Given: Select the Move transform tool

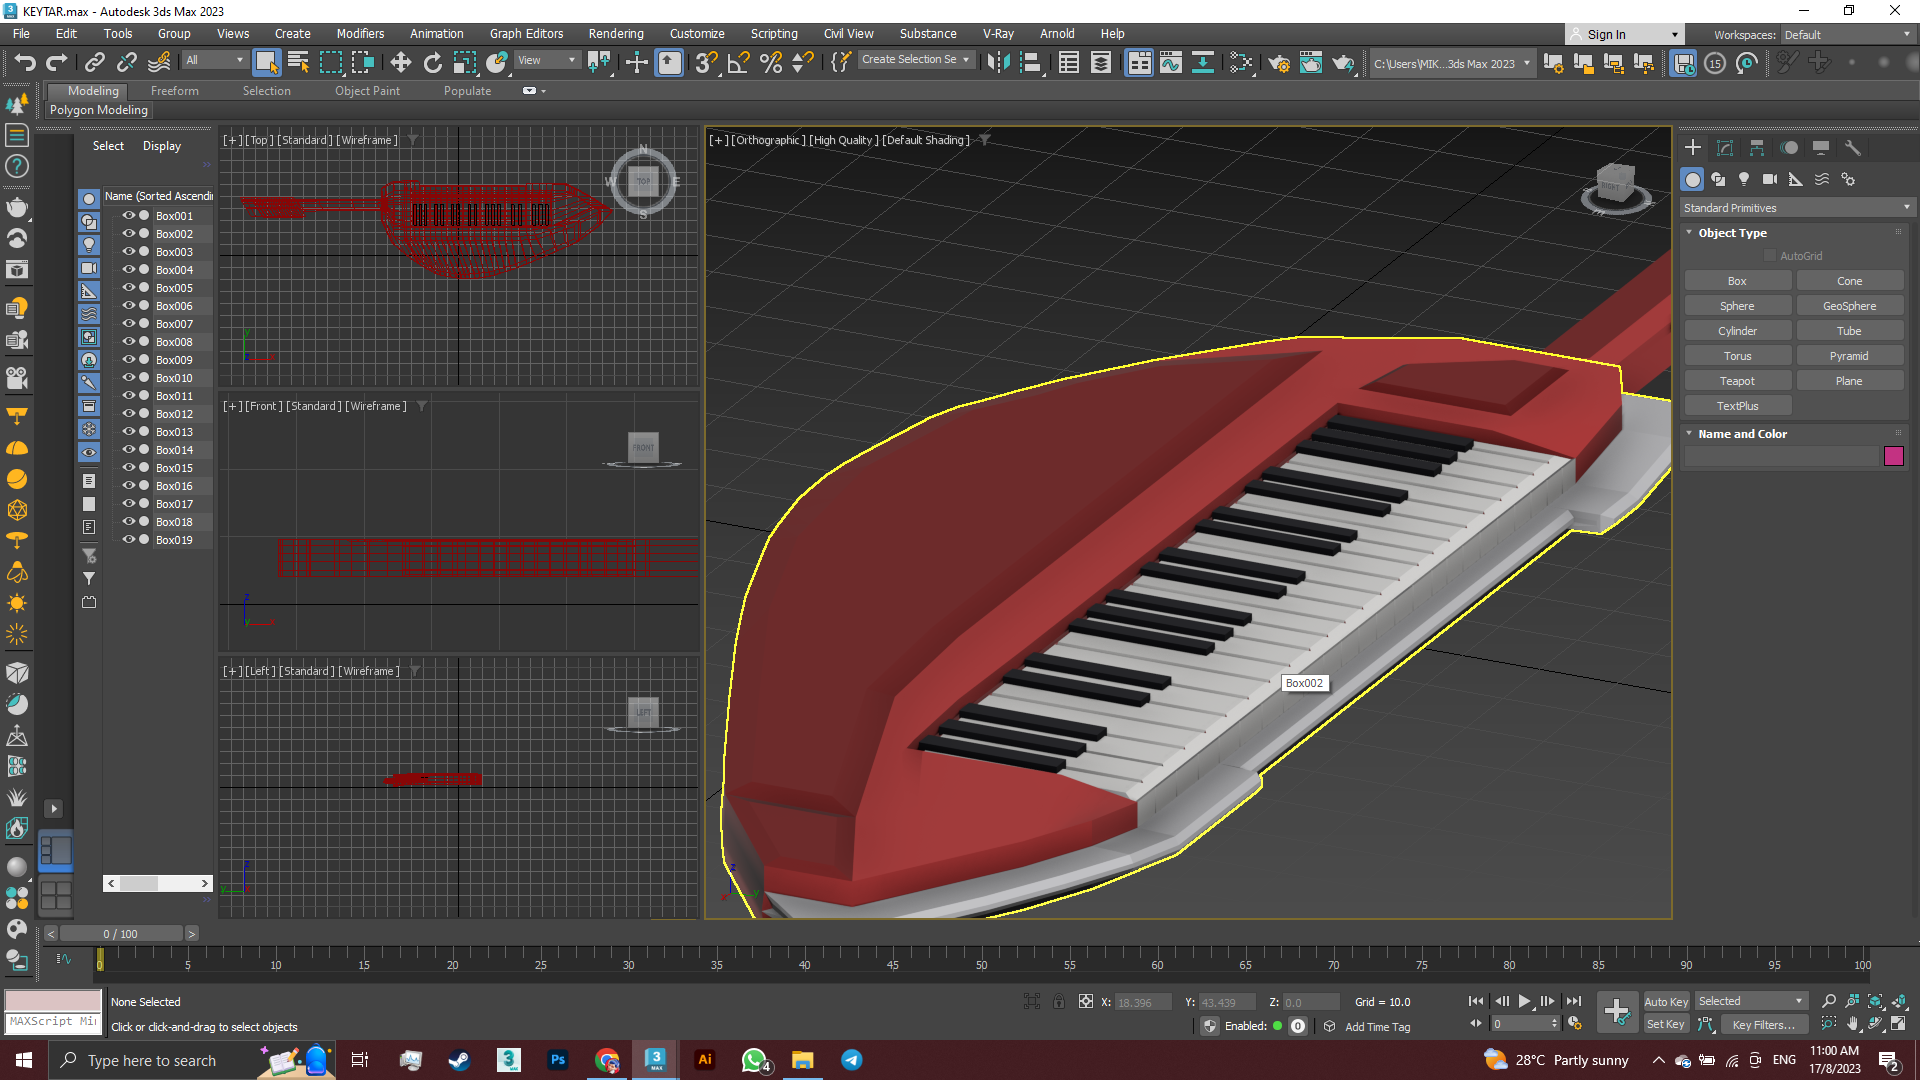Looking at the screenshot, I should [x=400, y=62].
